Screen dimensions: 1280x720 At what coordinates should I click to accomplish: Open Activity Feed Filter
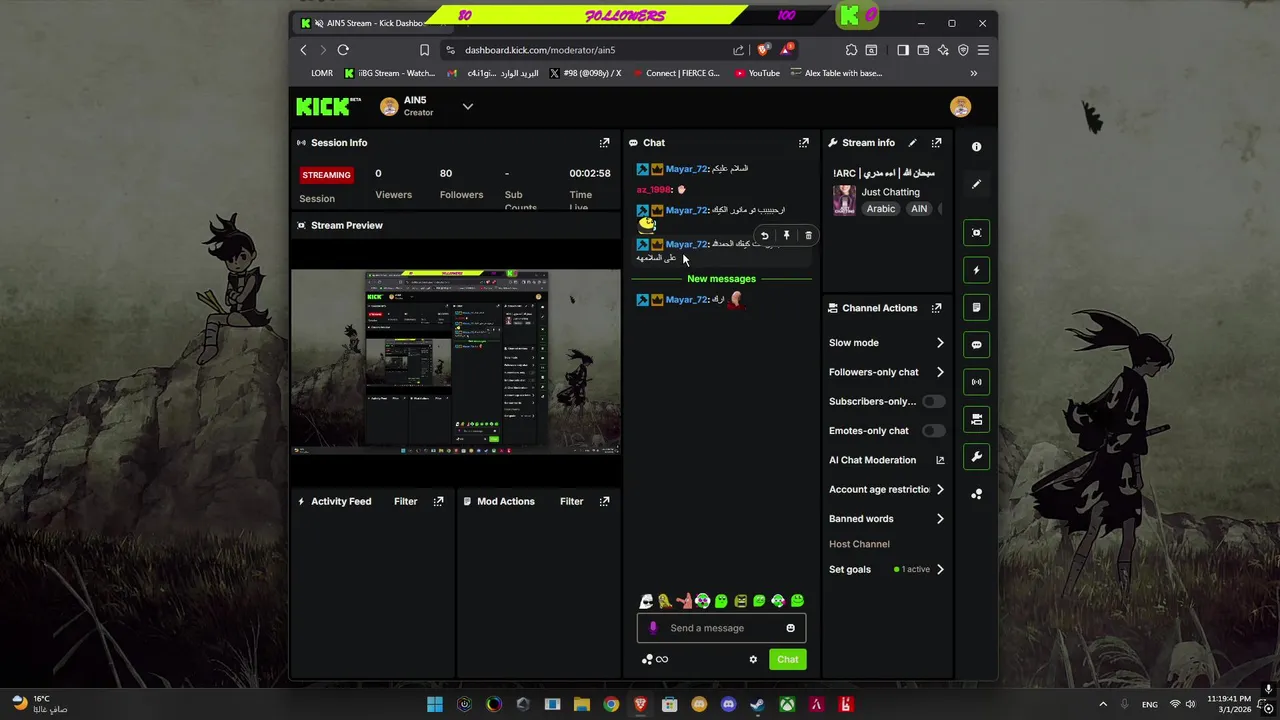pos(405,501)
